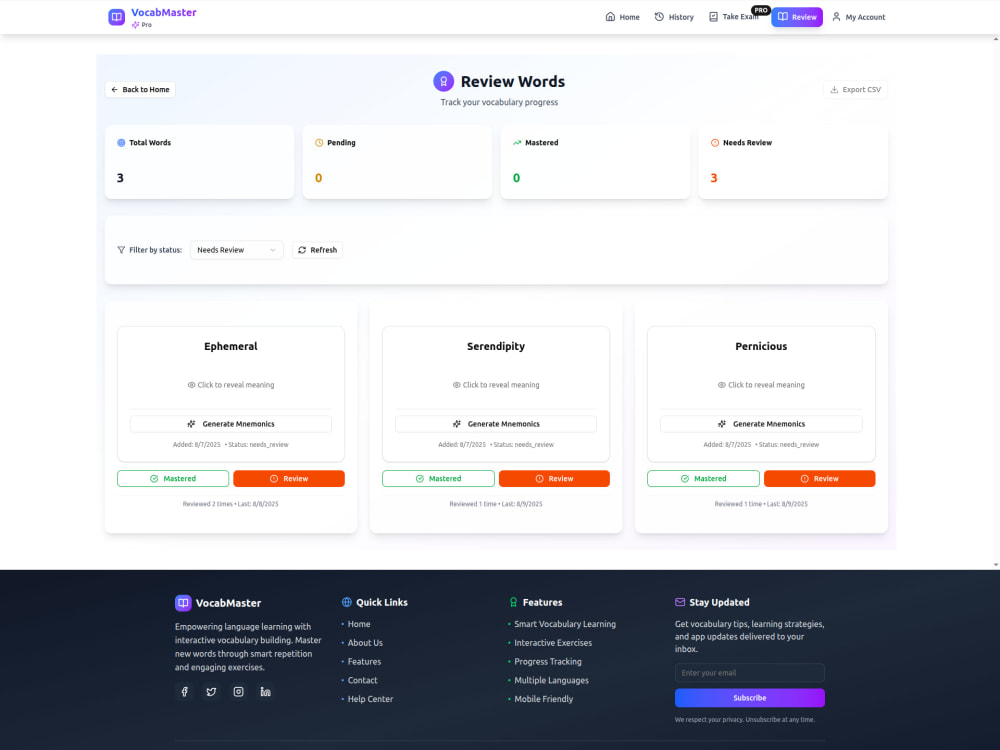1000x750 pixels.
Task: Open the Filter by status dropdown
Action: point(237,250)
